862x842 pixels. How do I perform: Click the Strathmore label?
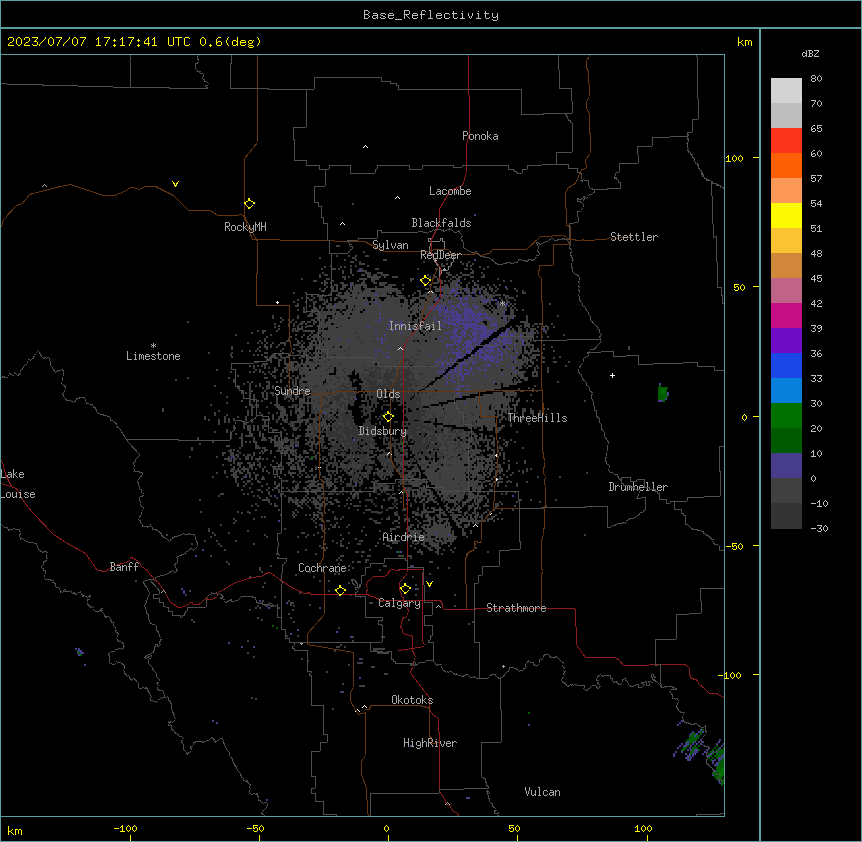(516, 608)
